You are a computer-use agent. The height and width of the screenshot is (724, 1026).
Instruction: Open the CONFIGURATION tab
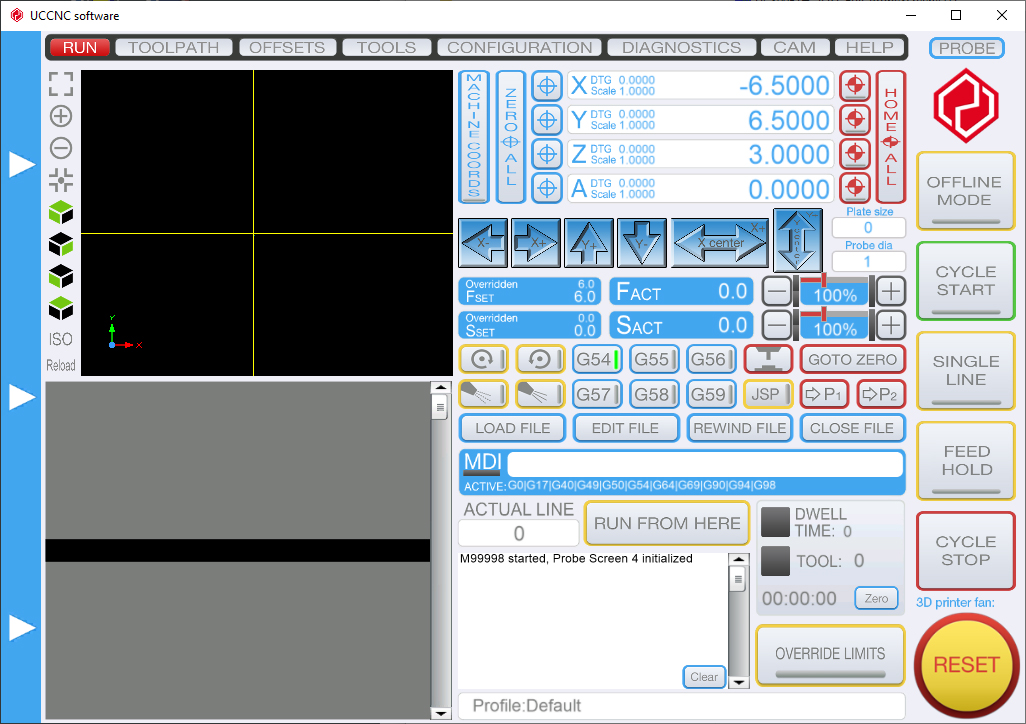[519, 47]
